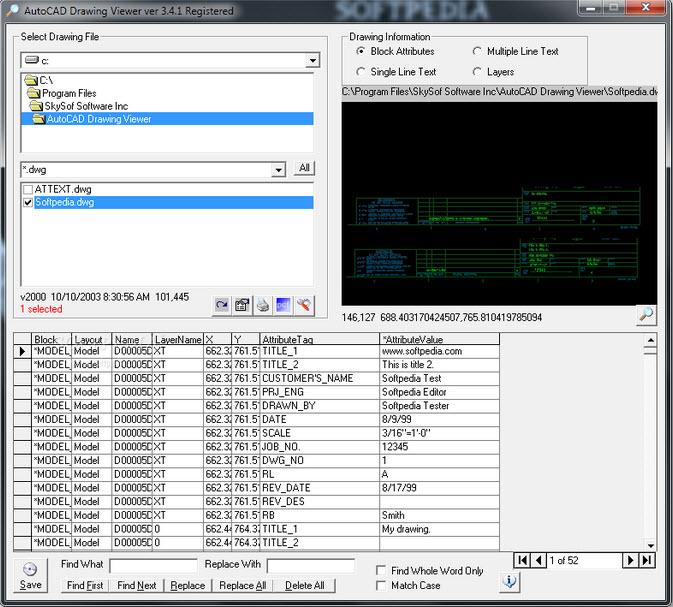
Task: Go to the last record using the navigator
Action: [x=647, y=560]
